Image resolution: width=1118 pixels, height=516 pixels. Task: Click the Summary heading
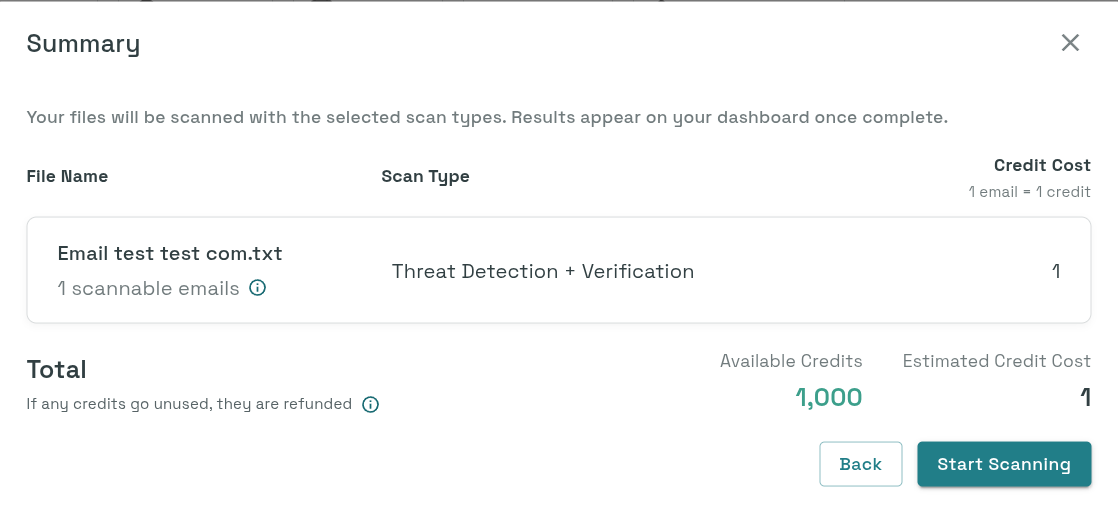pyautogui.click(x=83, y=43)
